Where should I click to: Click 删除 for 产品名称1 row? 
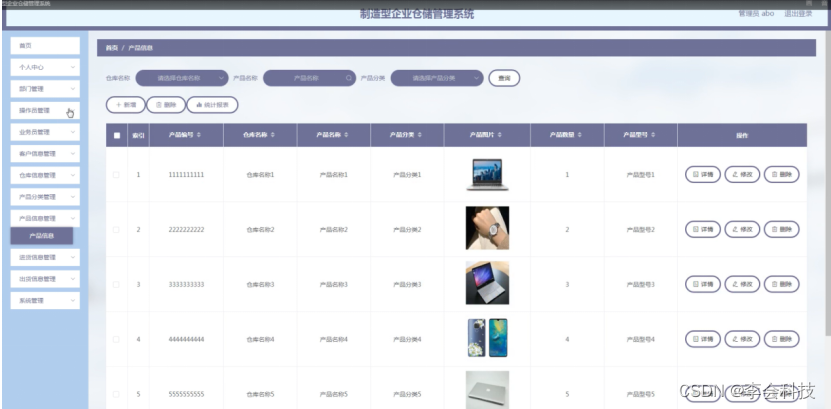coord(782,174)
